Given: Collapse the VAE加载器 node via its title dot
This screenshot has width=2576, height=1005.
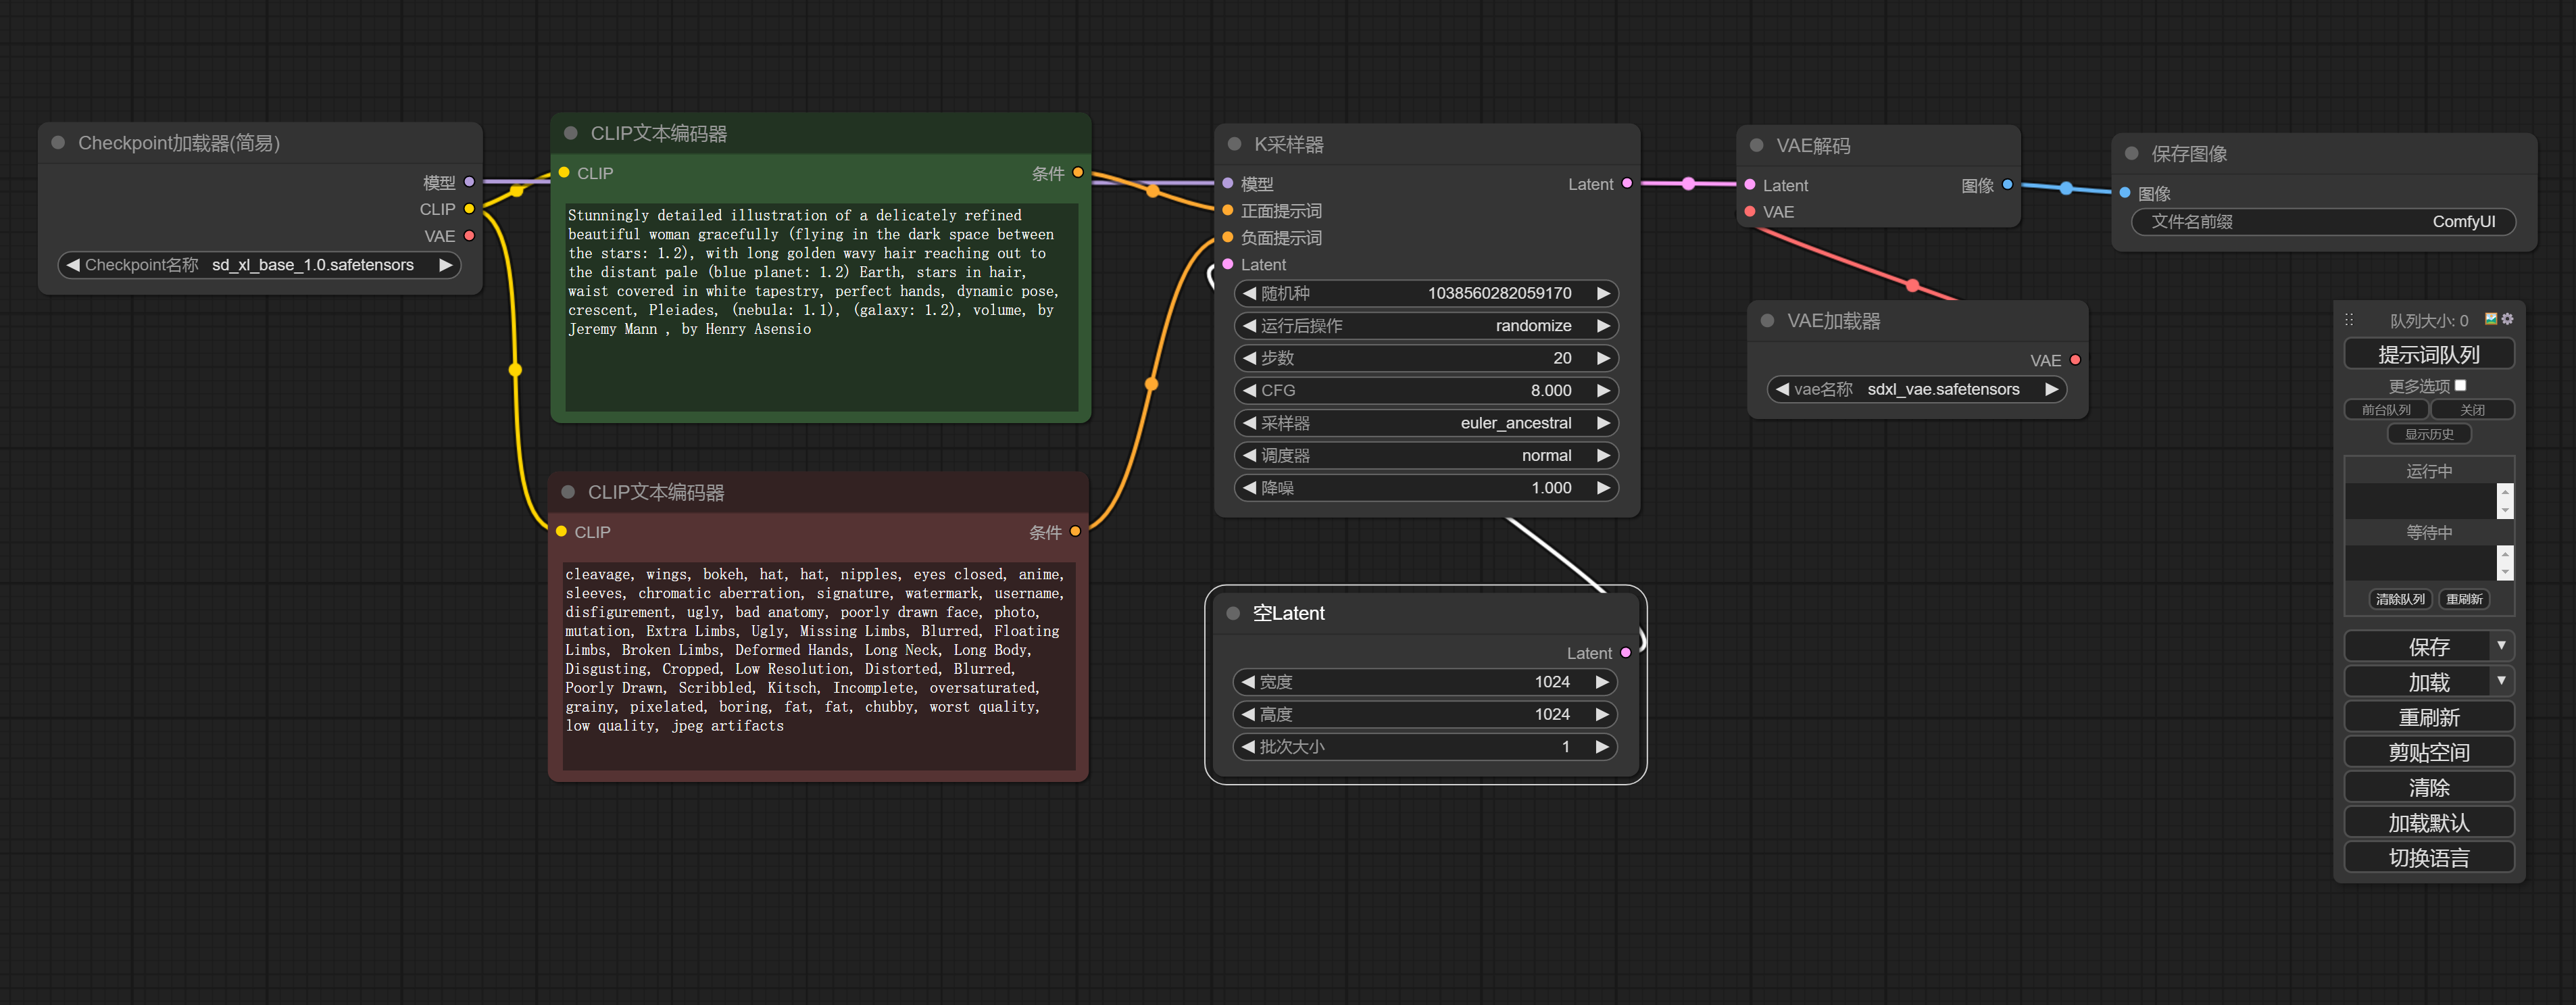Looking at the screenshot, I should tap(1767, 321).
